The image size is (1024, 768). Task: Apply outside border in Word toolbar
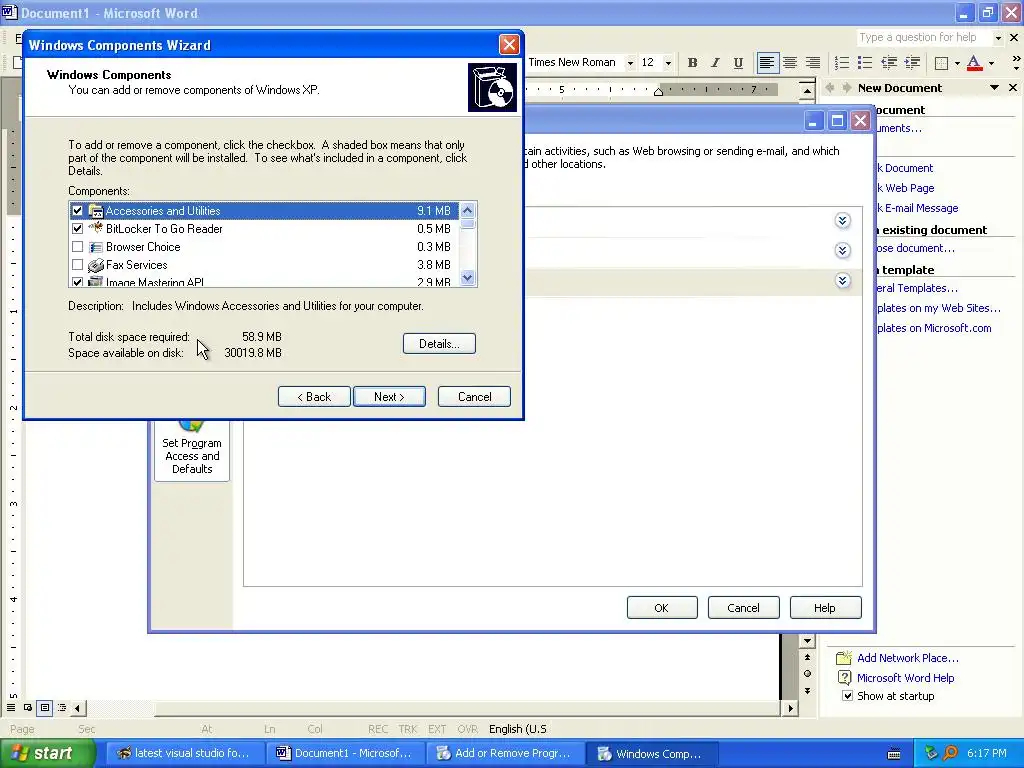tap(941, 63)
